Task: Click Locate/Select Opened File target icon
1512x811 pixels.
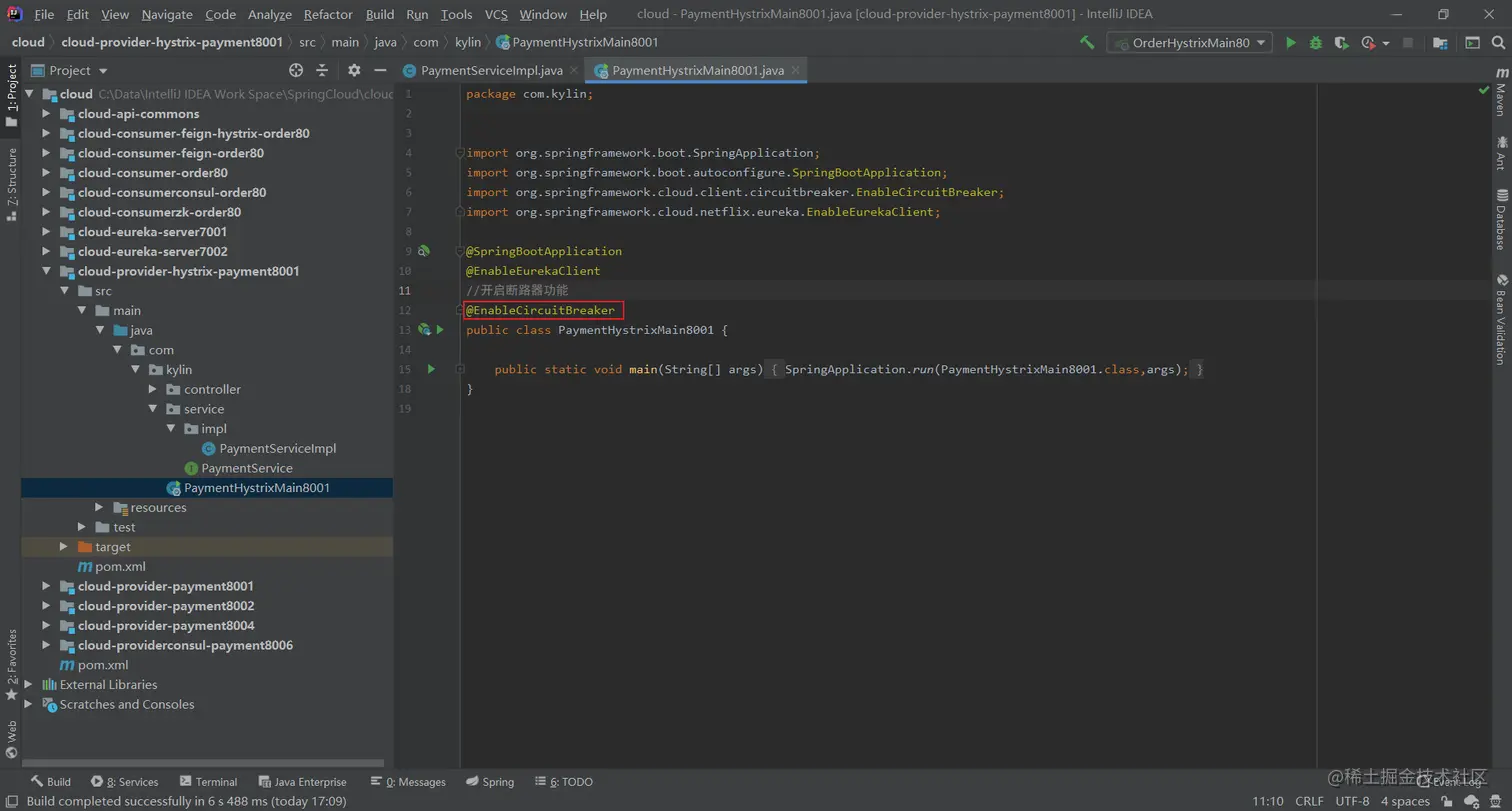Action: pos(296,70)
